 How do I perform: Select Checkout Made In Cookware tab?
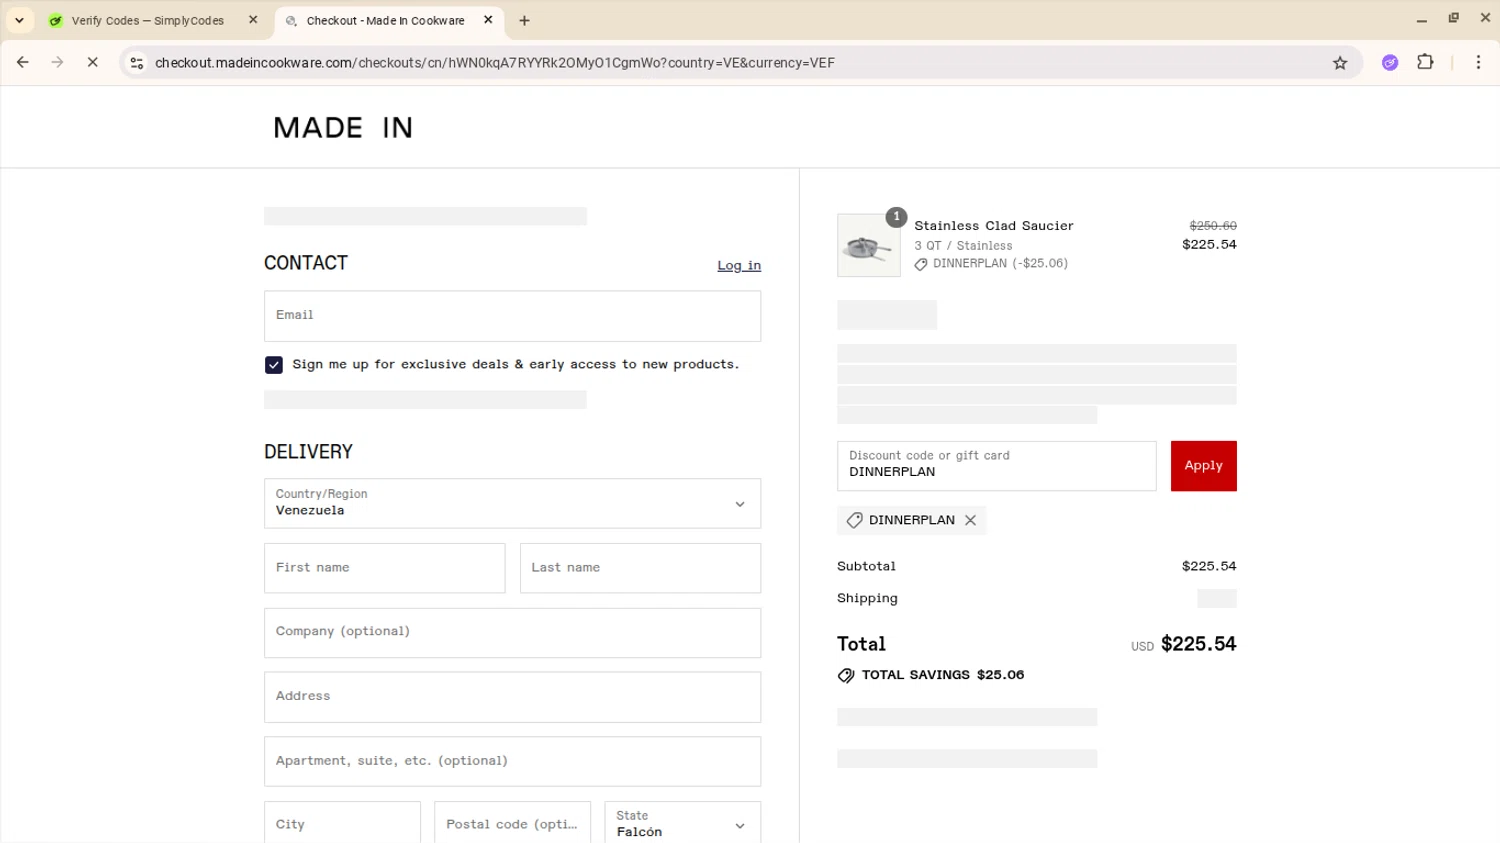[x=388, y=20]
